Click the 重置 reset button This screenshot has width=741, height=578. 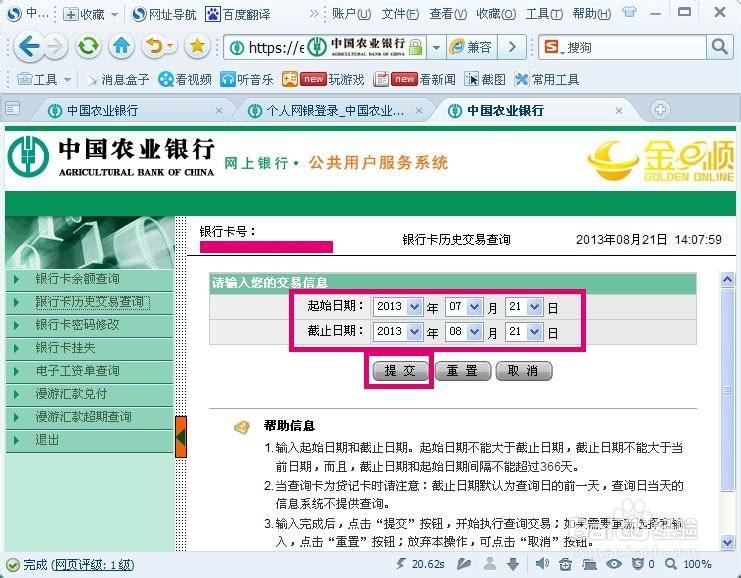(x=462, y=371)
